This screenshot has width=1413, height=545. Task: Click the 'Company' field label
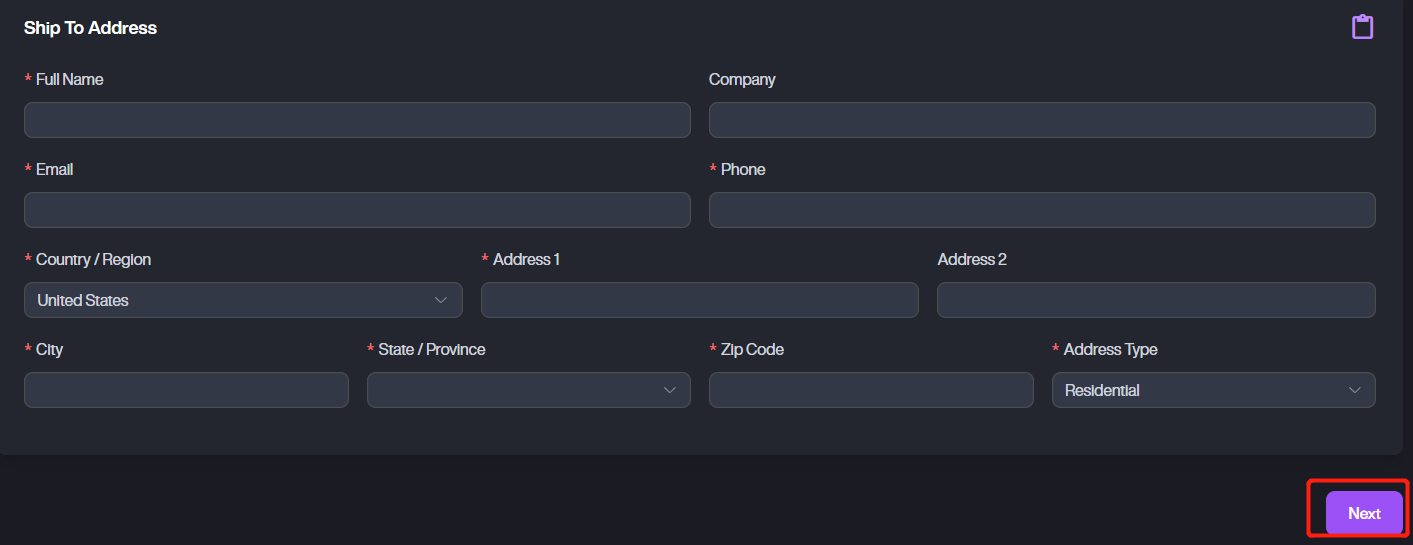(x=742, y=79)
